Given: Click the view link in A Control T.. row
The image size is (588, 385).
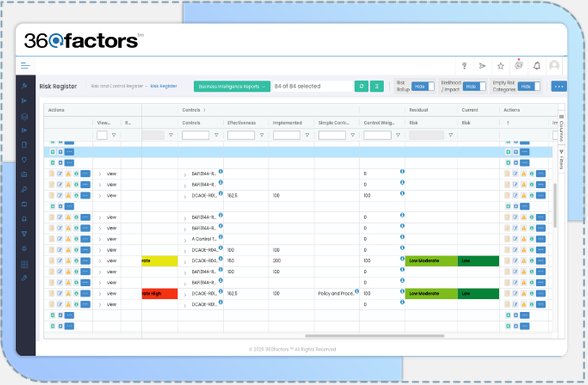Looking at the screenshot, I should tap(112, 239).
